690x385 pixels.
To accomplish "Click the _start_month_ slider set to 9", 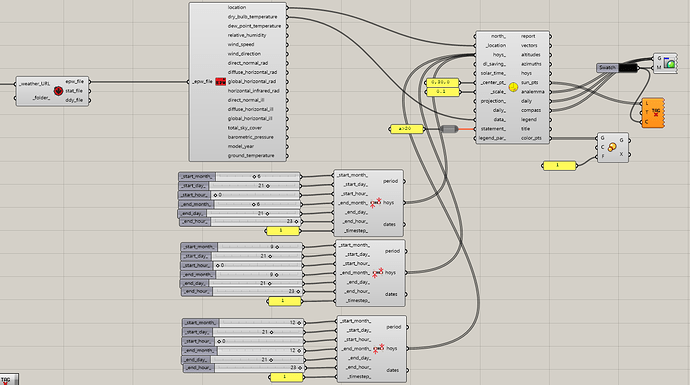I will tap(242, 247).
